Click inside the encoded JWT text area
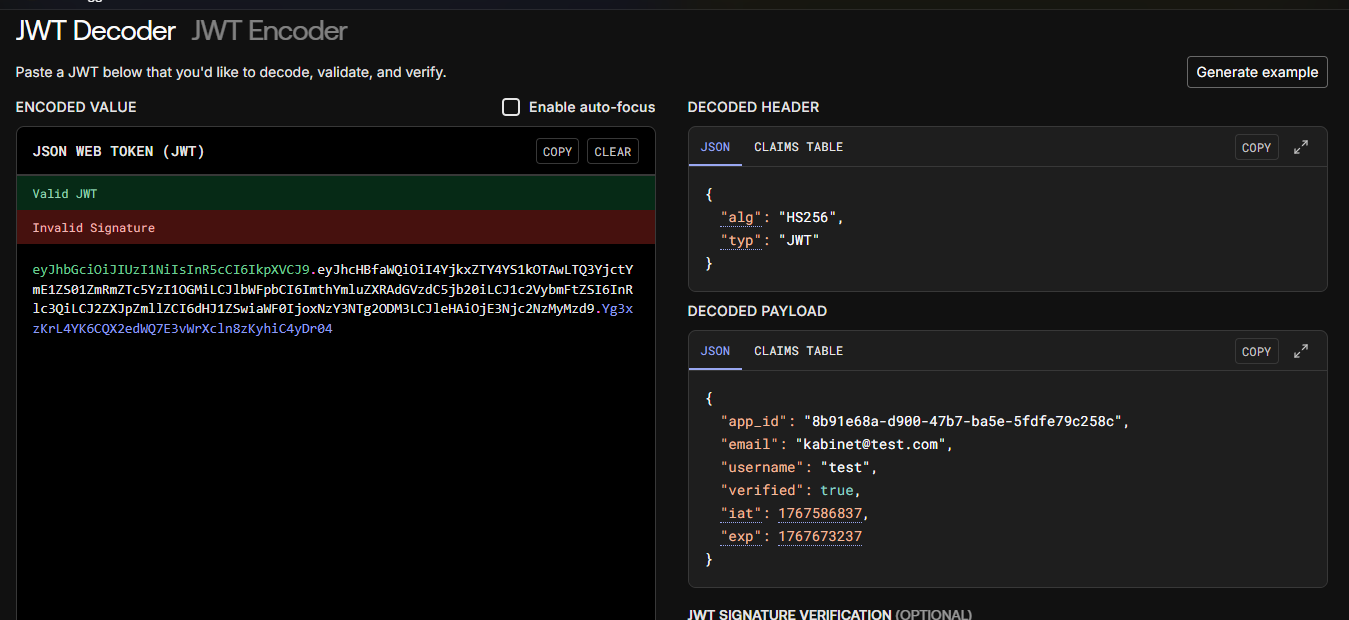1349x620 pixels. pos(335,450)
